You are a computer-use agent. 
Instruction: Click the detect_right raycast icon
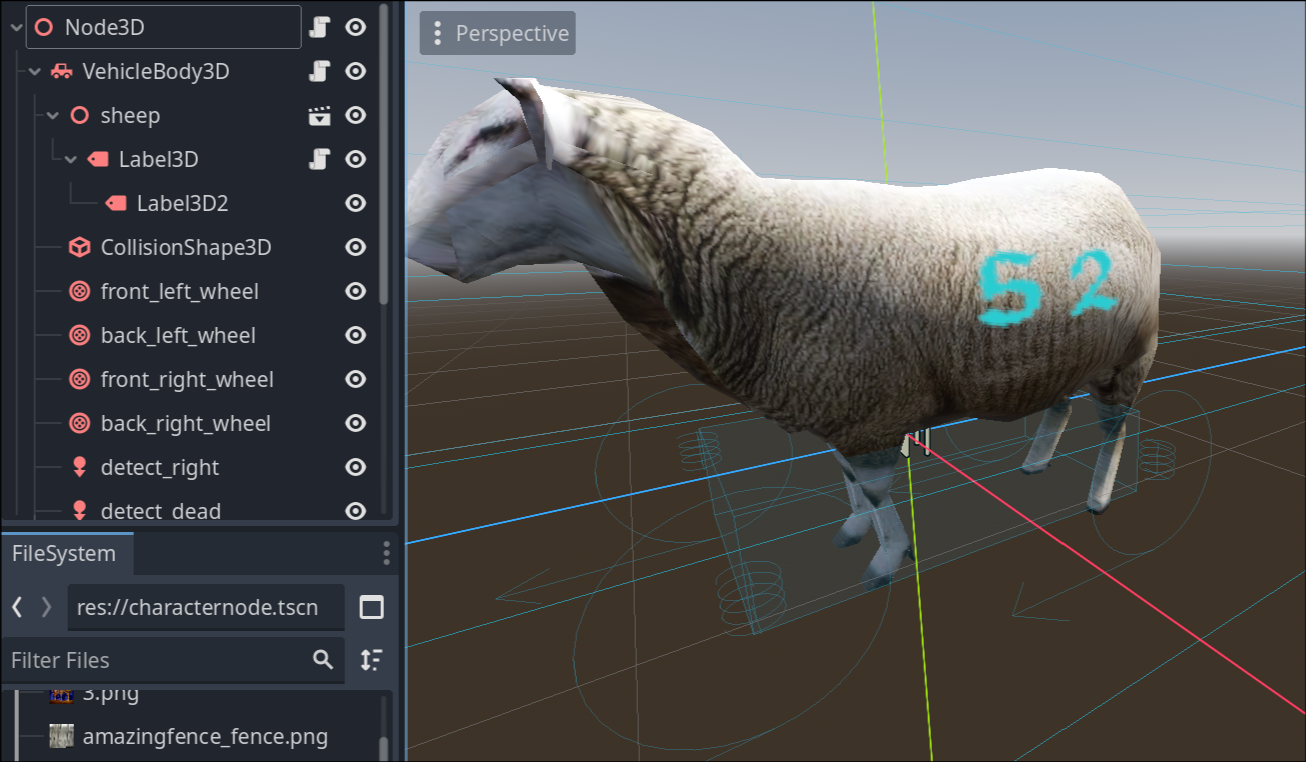tap(79, 467)
